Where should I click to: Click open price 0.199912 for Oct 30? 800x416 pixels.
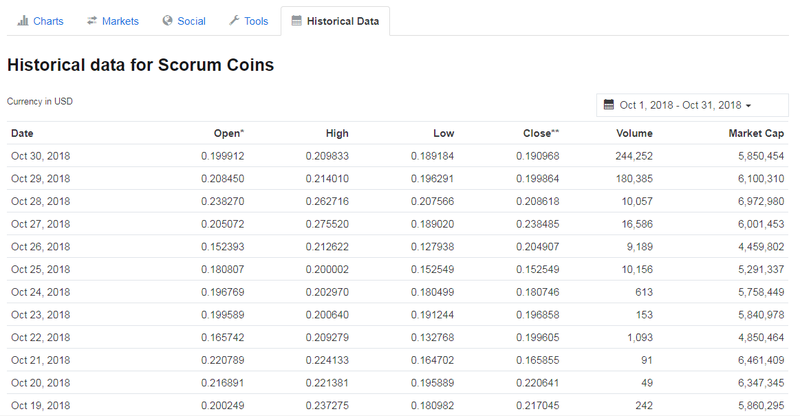pos(222,156)
